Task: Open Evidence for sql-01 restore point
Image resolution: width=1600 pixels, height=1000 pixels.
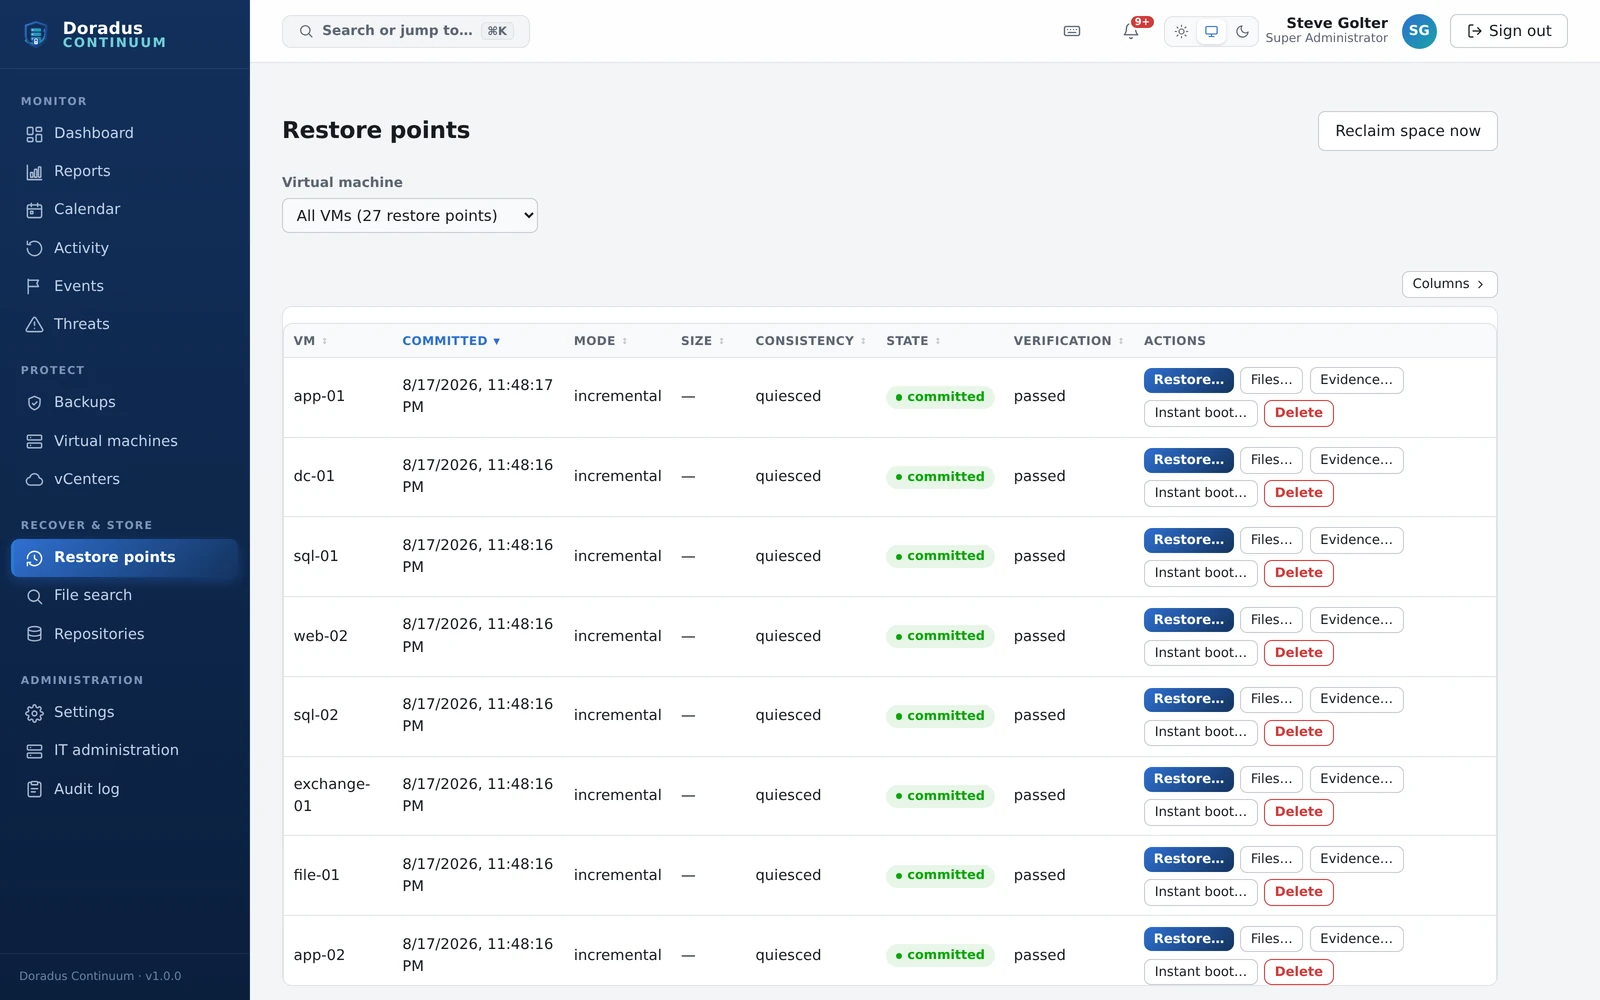Action: tap(1356, 540)
